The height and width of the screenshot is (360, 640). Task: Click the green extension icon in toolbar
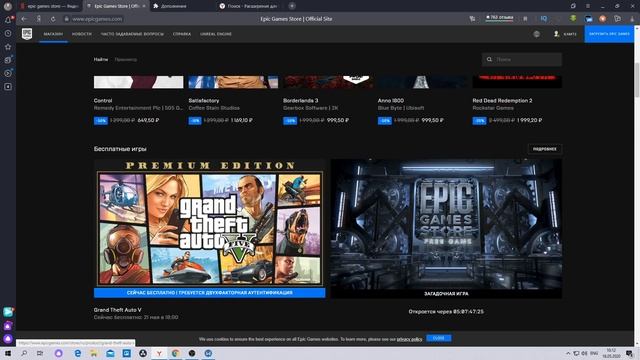pos(573,18)
